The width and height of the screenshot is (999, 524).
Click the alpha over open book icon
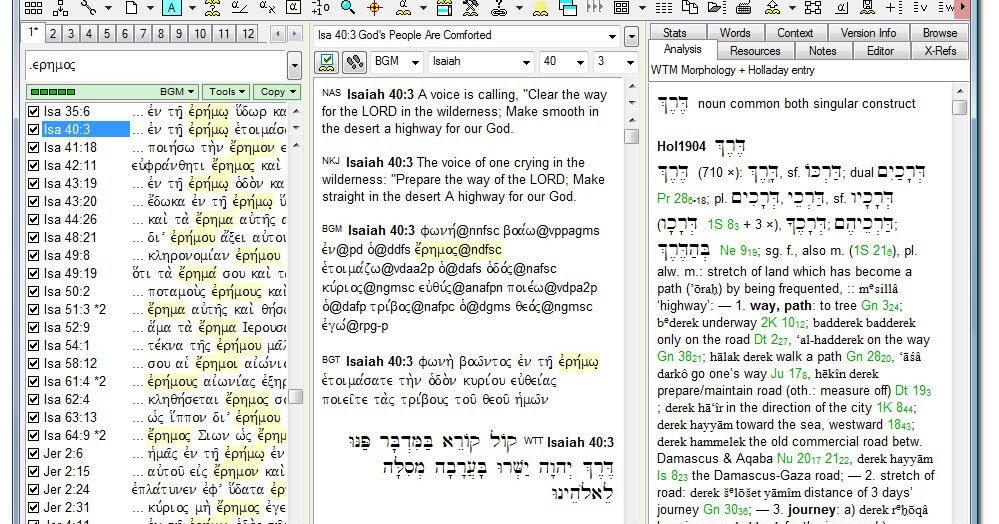click(403, 8)
